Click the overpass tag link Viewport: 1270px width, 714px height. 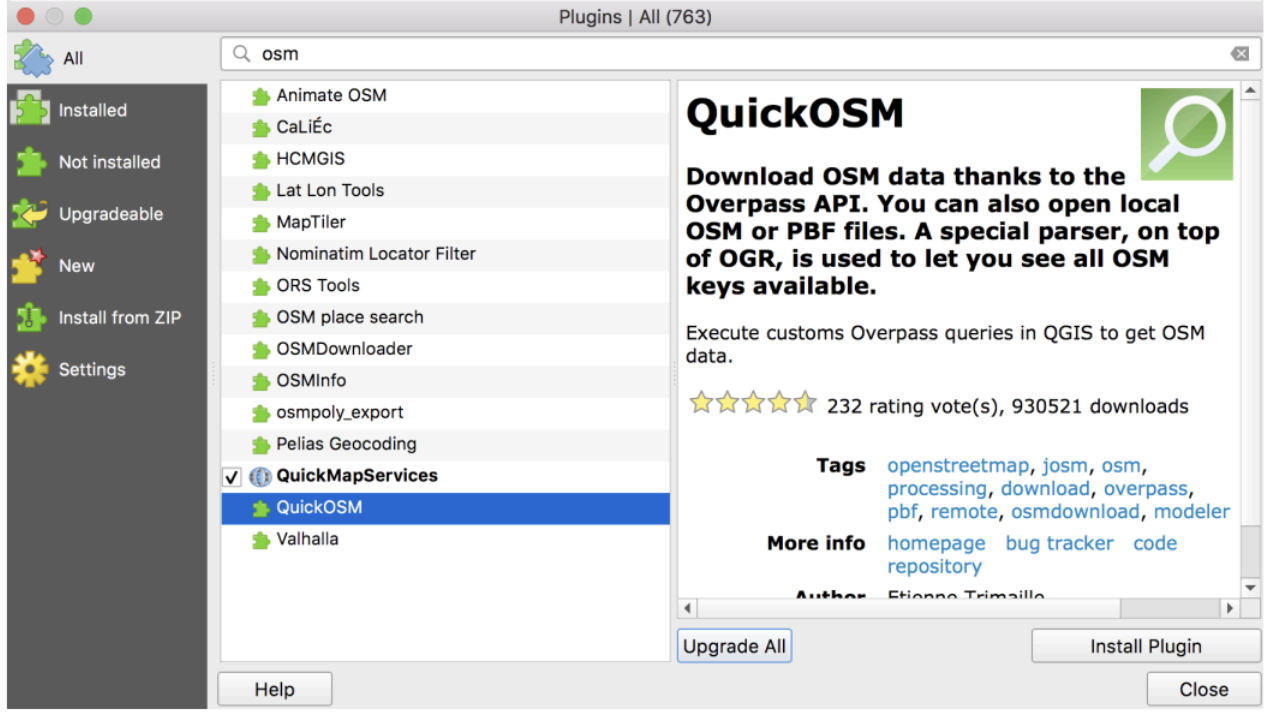pyautogui.click(x=1145, y=489)
